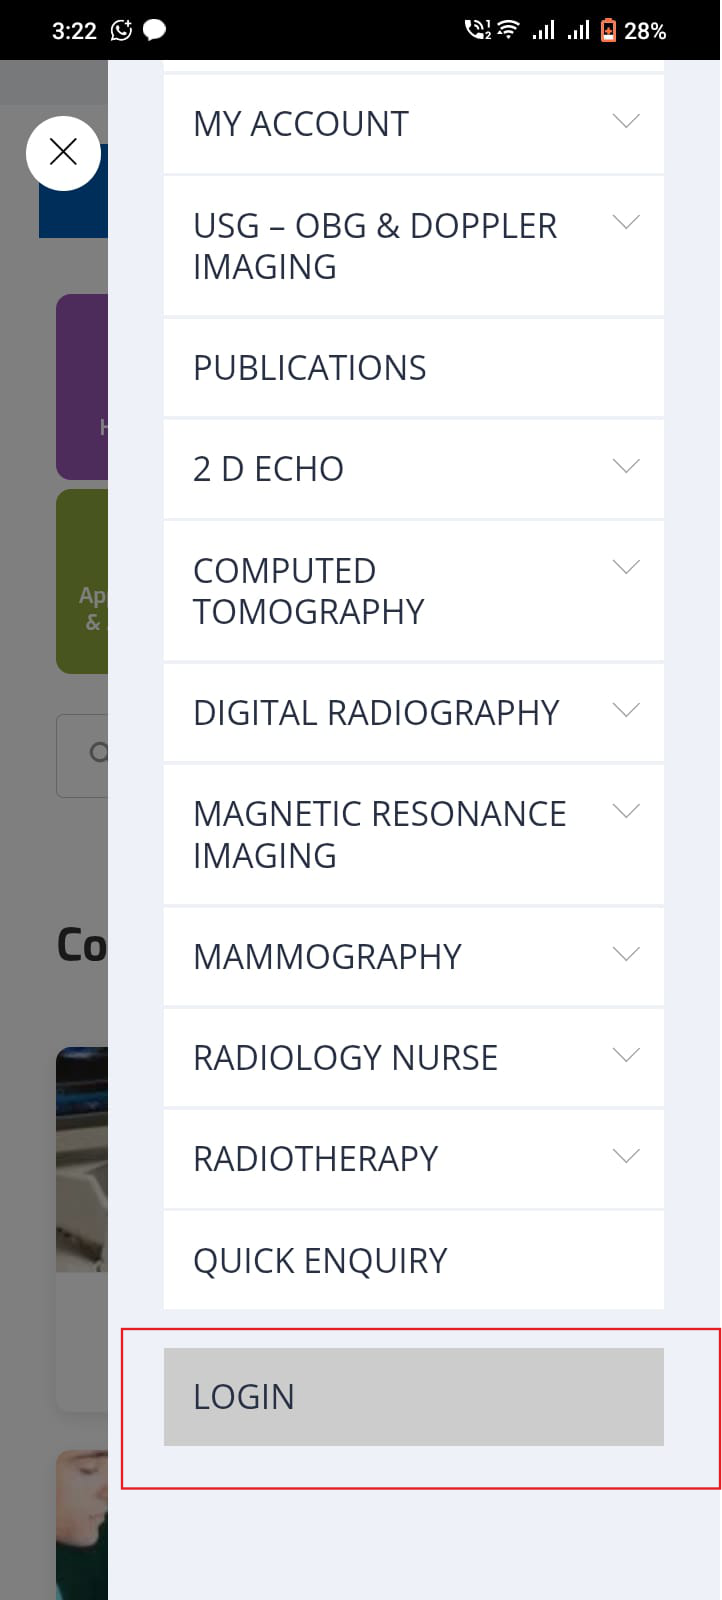Tap the chat bubble notification icon
722x1600 pixels.
[154, 30]
